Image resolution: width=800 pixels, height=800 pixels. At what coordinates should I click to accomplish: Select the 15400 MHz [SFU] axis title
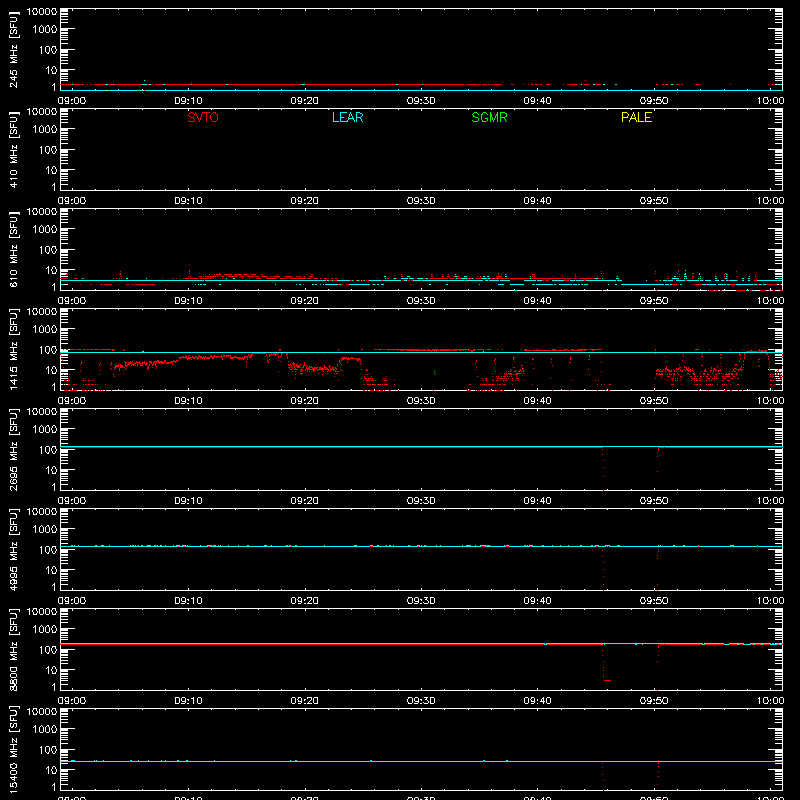(13, 749)
